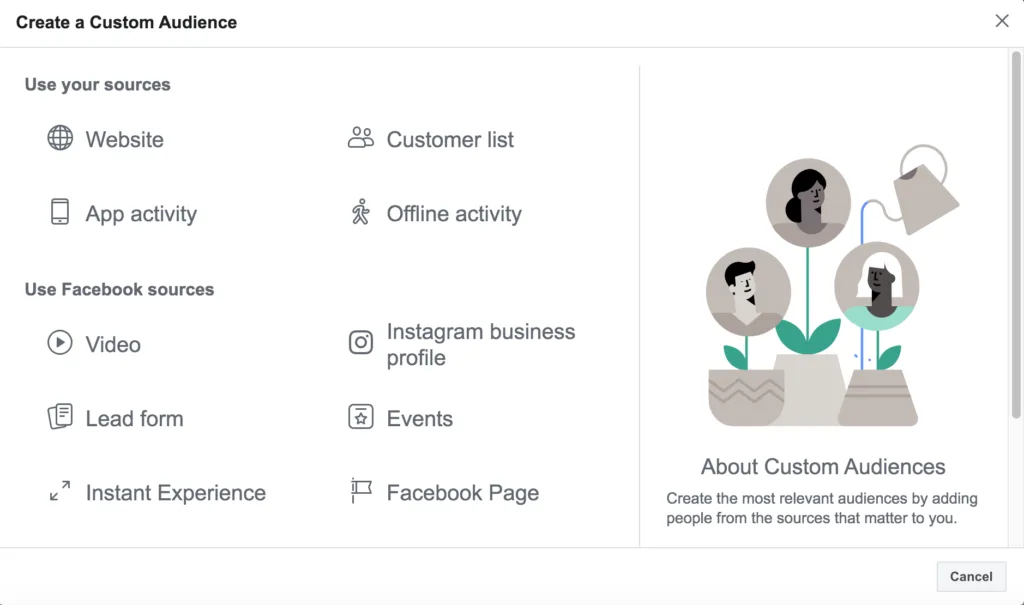Click the Cancel button
Screen dimensions: 1024x605
[x=971, y=576]
